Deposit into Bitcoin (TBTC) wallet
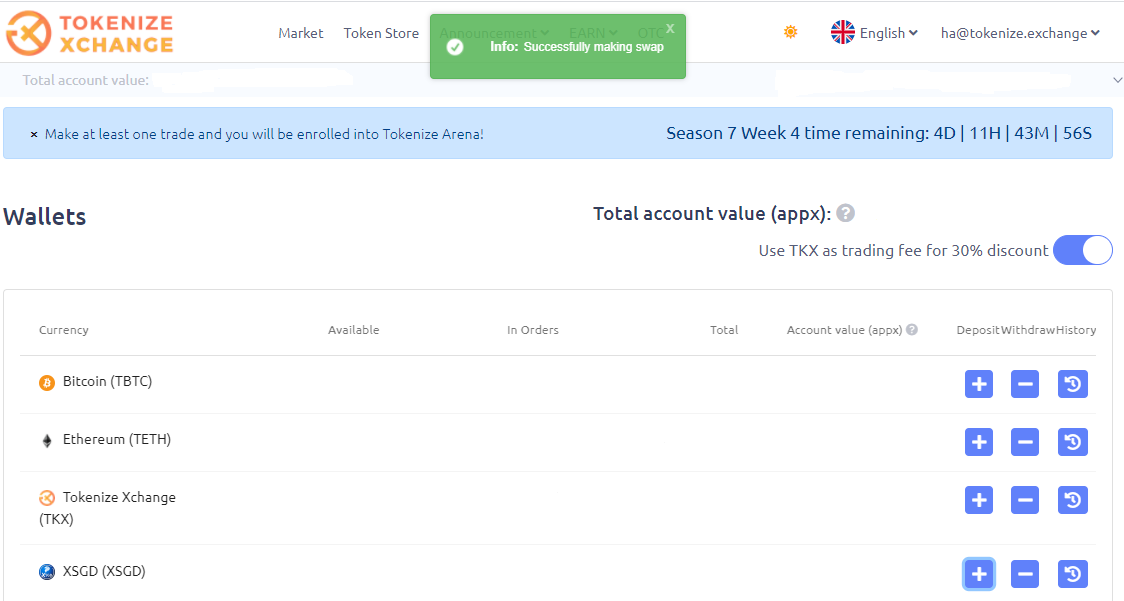 click(978, 384)
